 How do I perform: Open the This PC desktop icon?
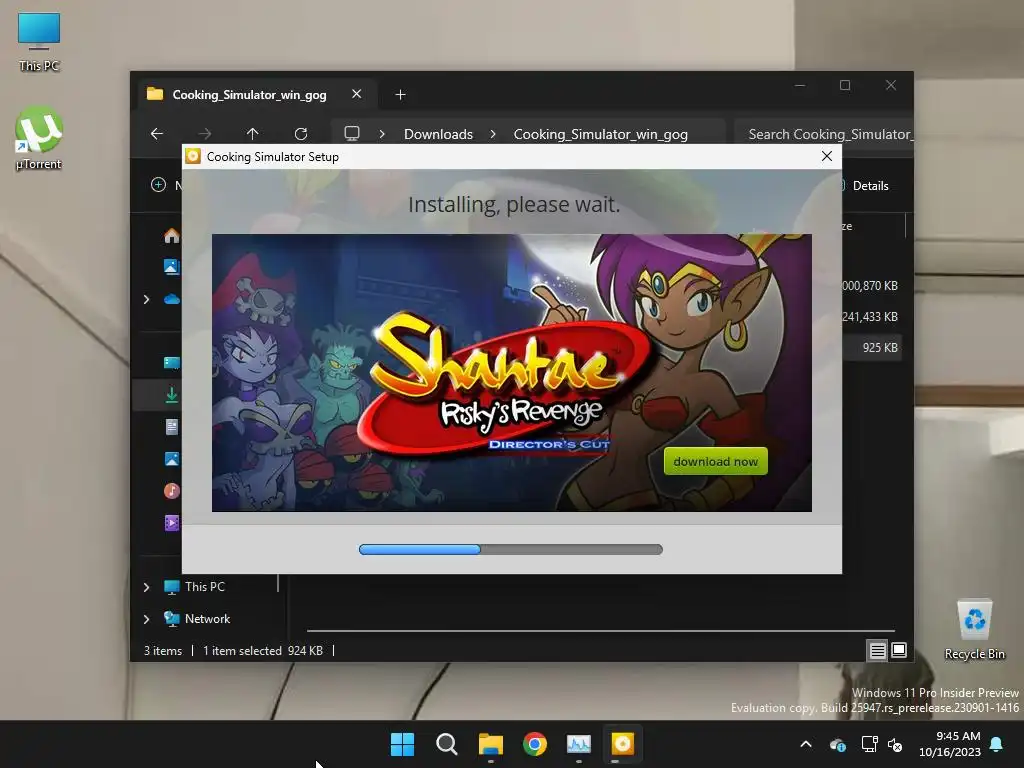(x=39, y=42)
